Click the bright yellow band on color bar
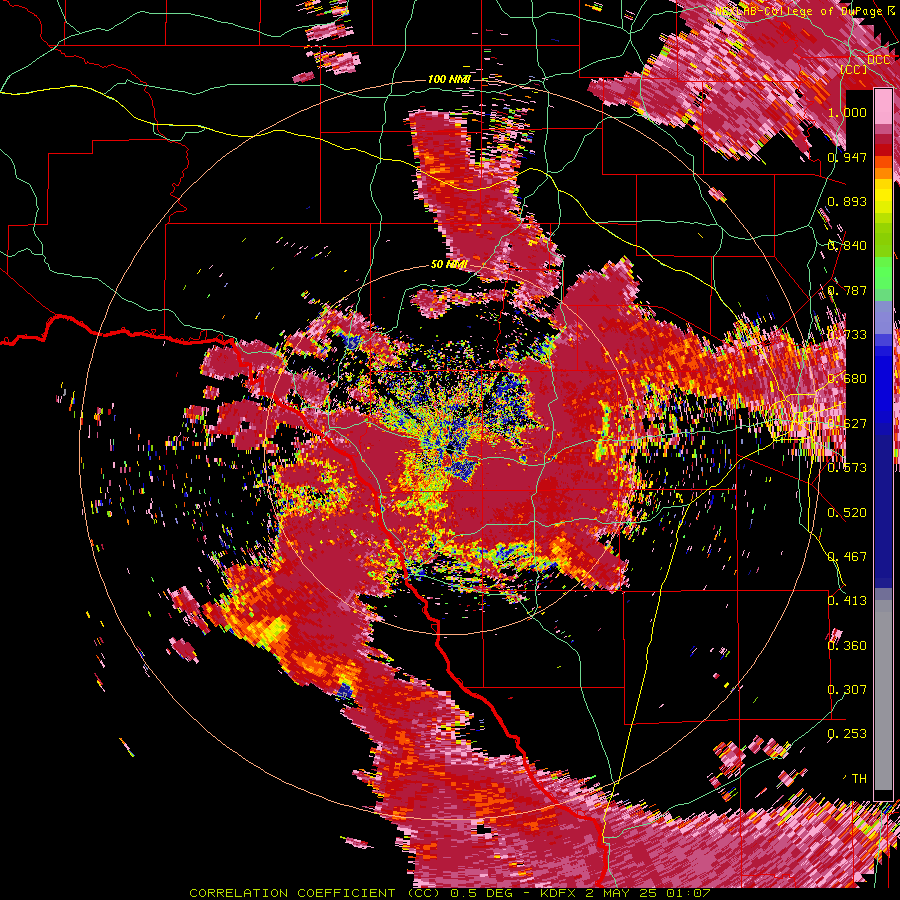The height and width of the screenshot is (900, 900). pos(883,195)
